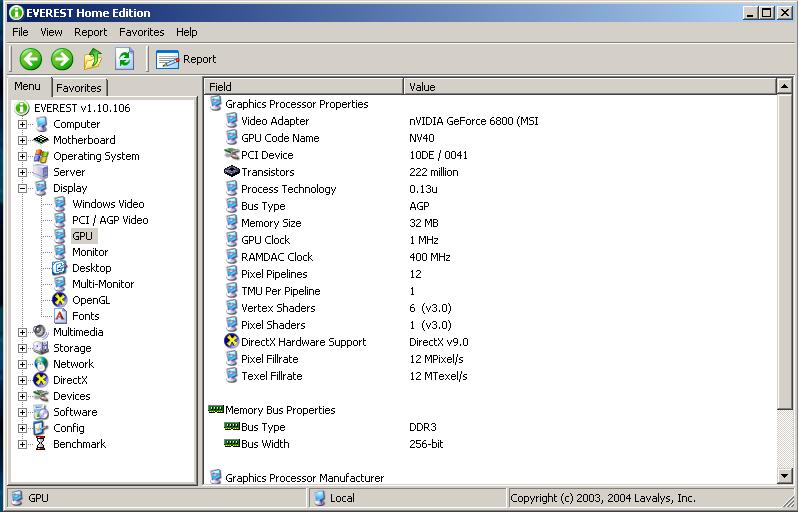Expand the Server tree node
Viewport: 799px width, 512px height.
[22, 172]
